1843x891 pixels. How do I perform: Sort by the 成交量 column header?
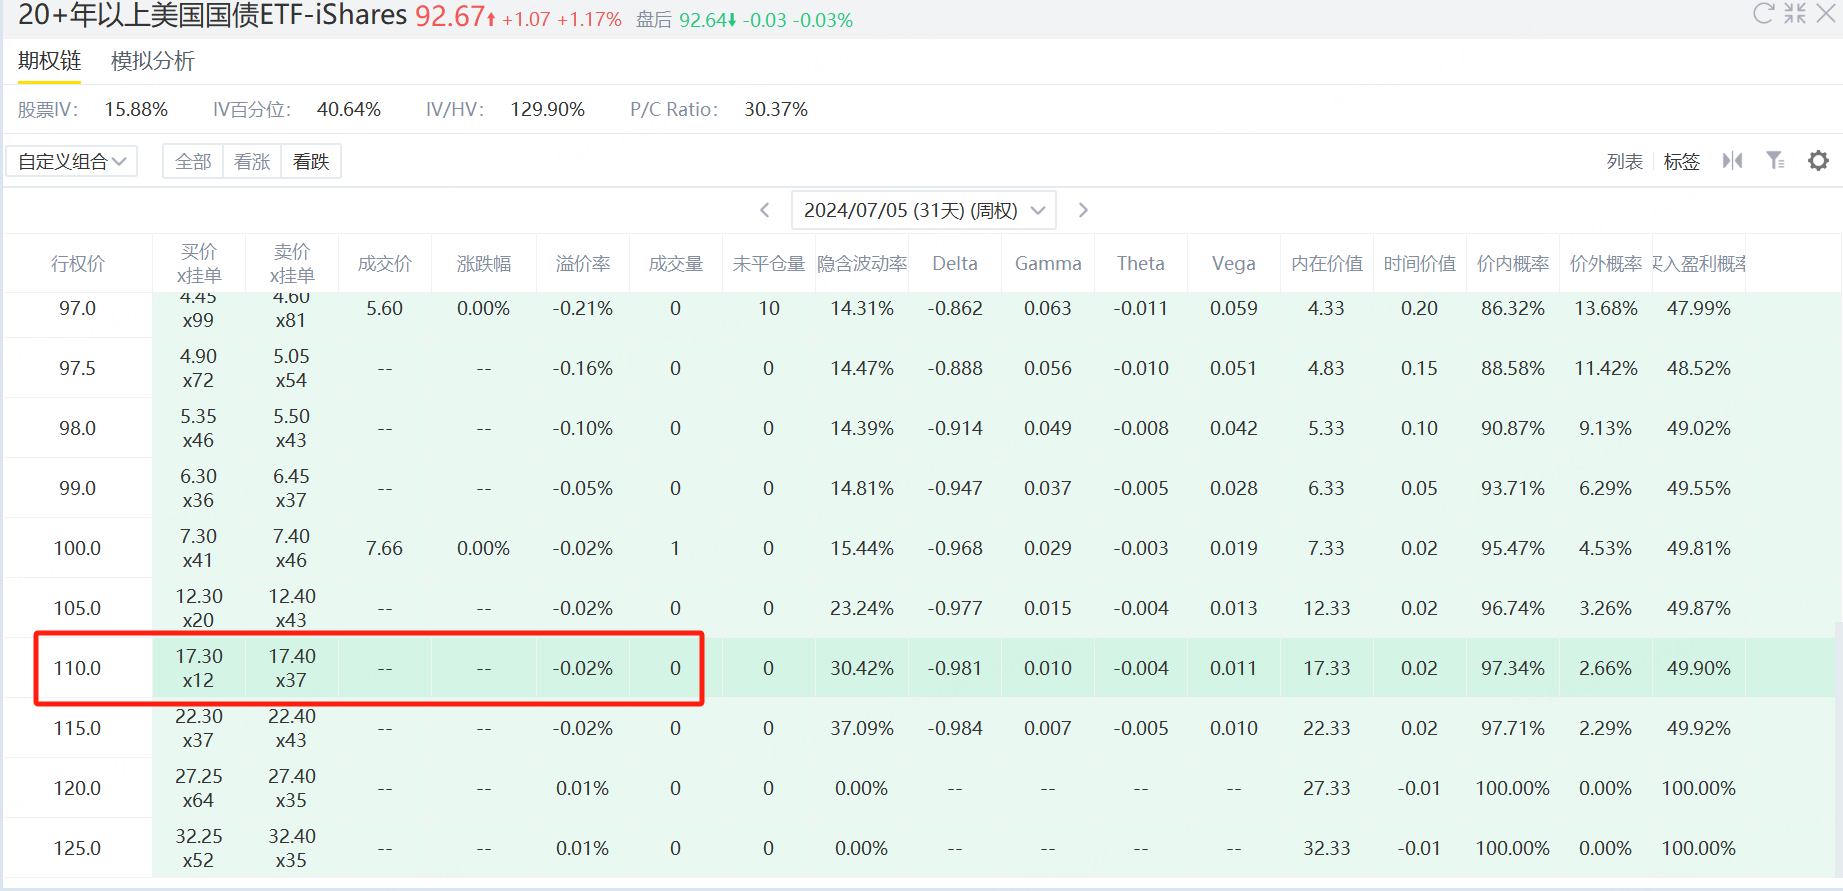[x=676, y=264]
